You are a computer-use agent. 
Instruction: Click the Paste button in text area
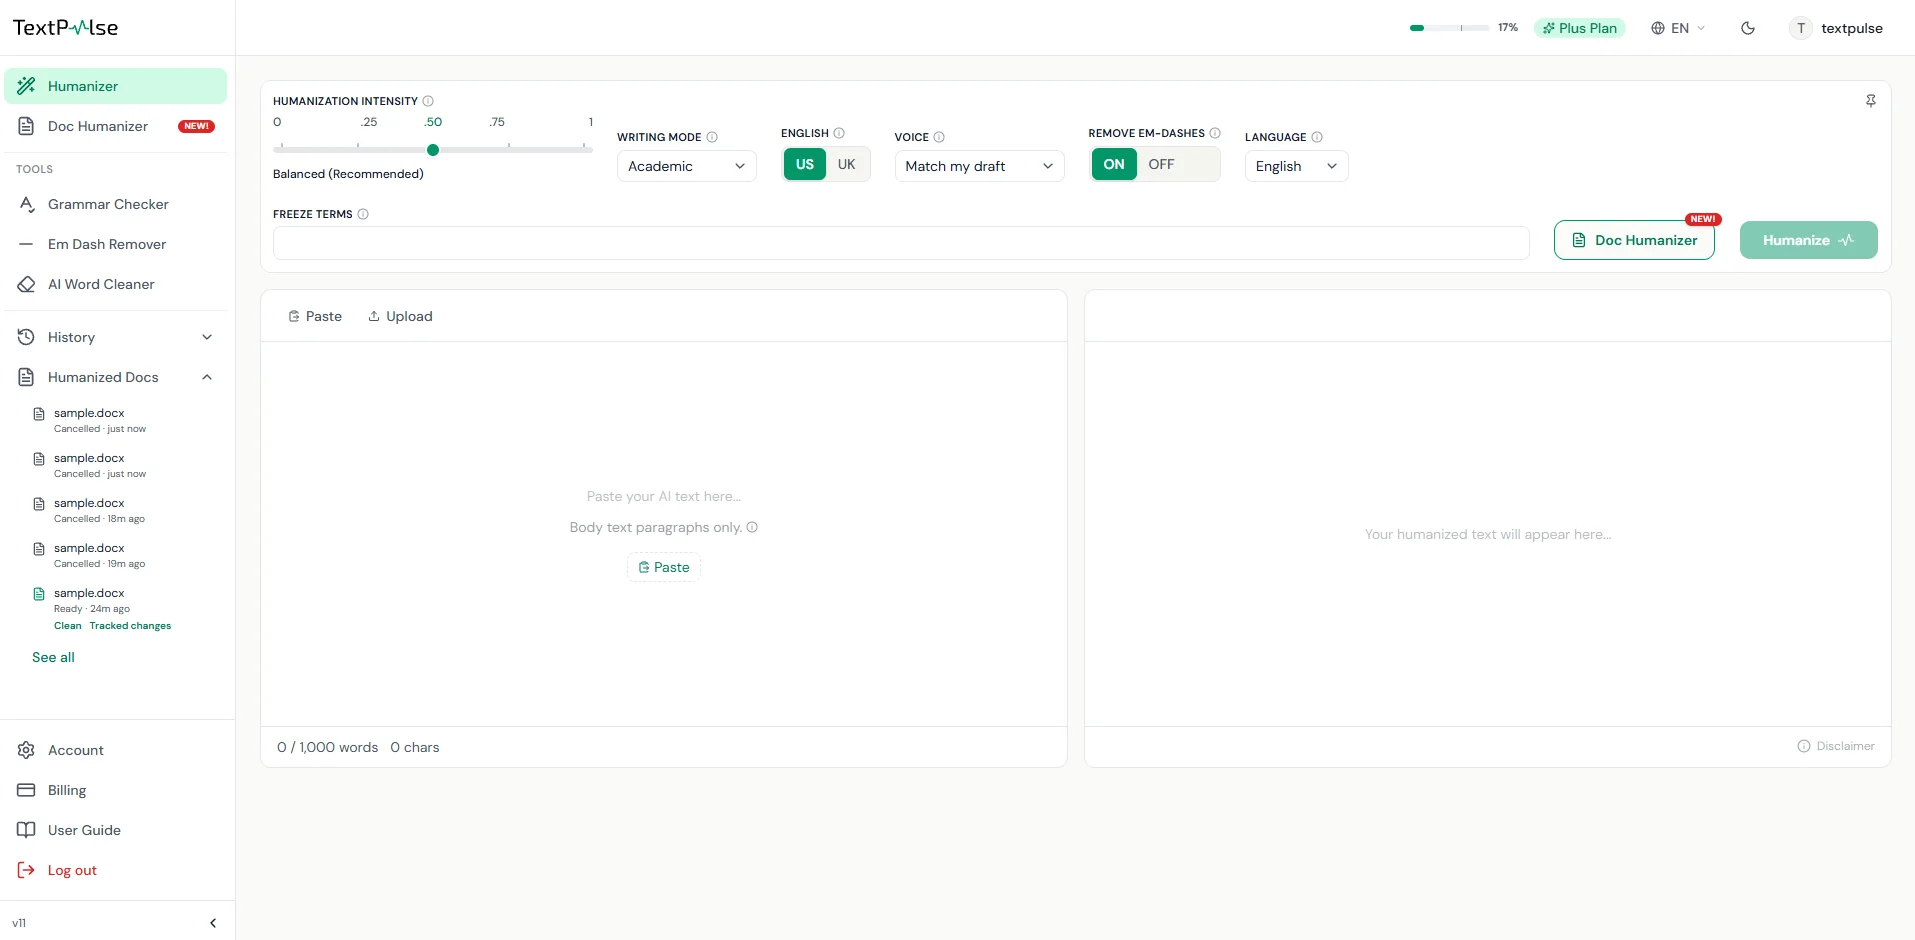664,567
